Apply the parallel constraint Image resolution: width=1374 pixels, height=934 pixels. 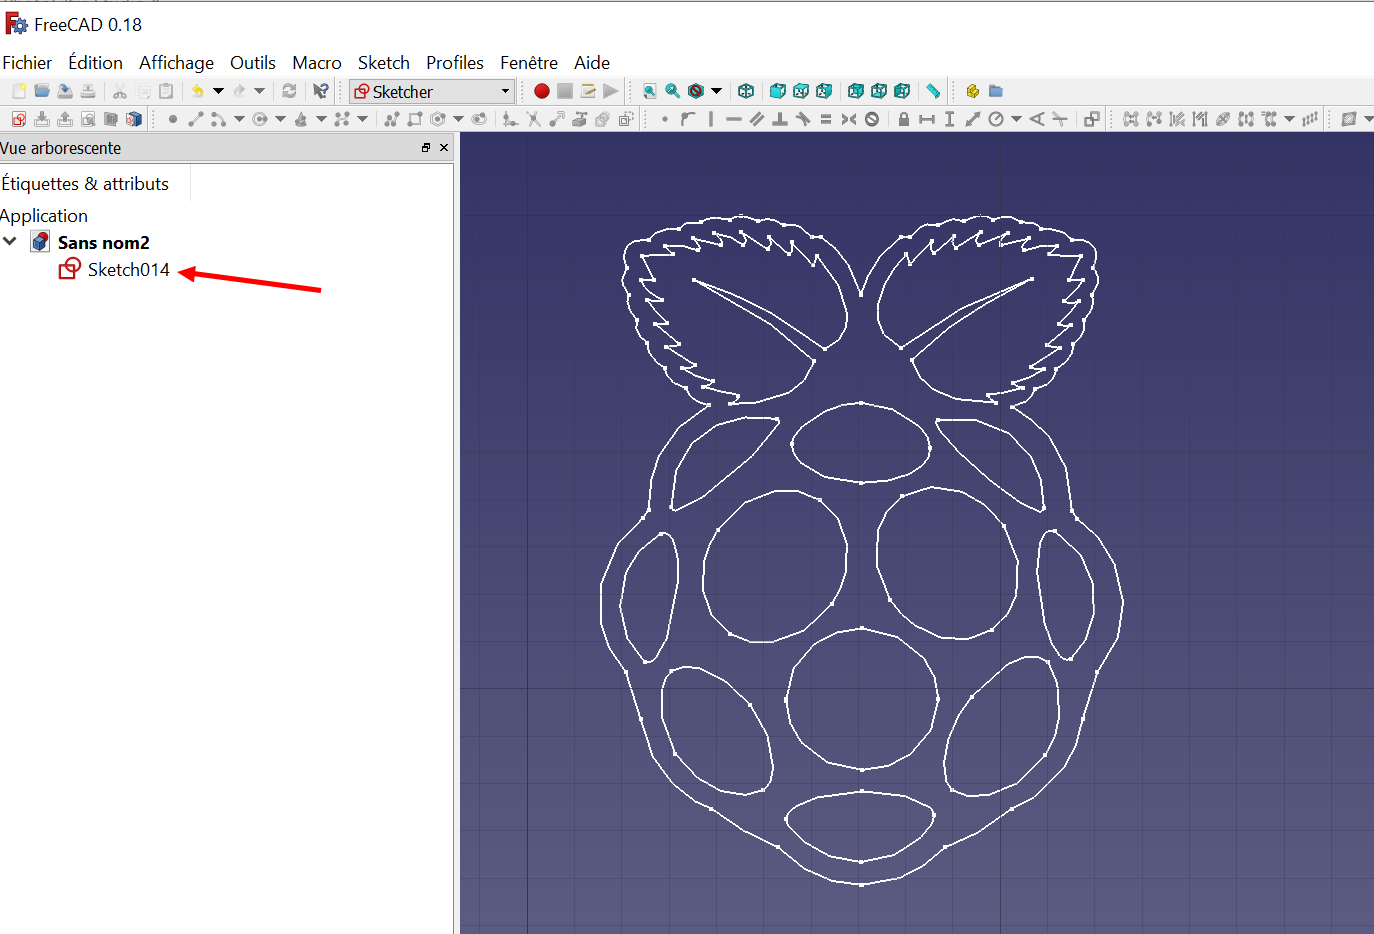757,119
